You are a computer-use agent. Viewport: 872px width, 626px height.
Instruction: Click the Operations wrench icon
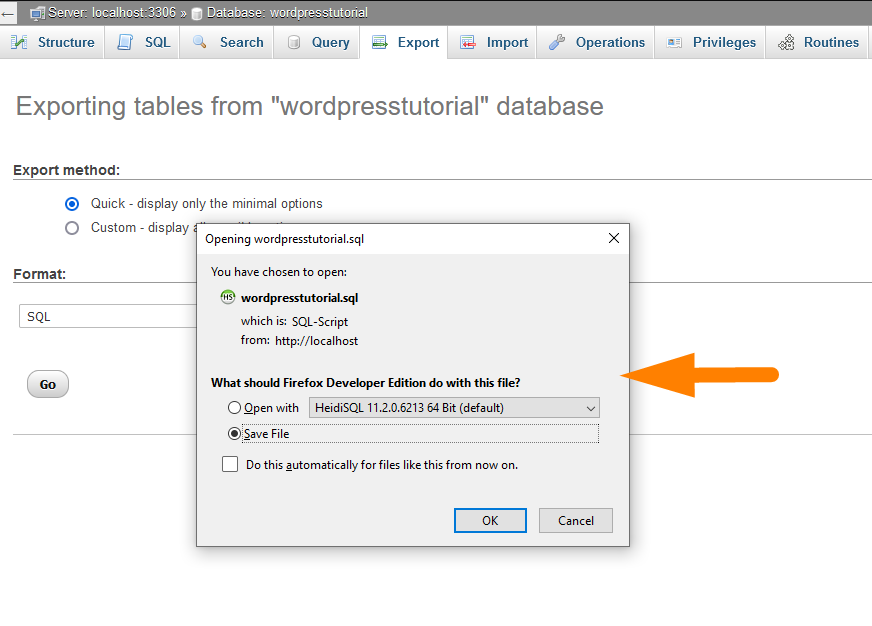click(x=557, y=42)
